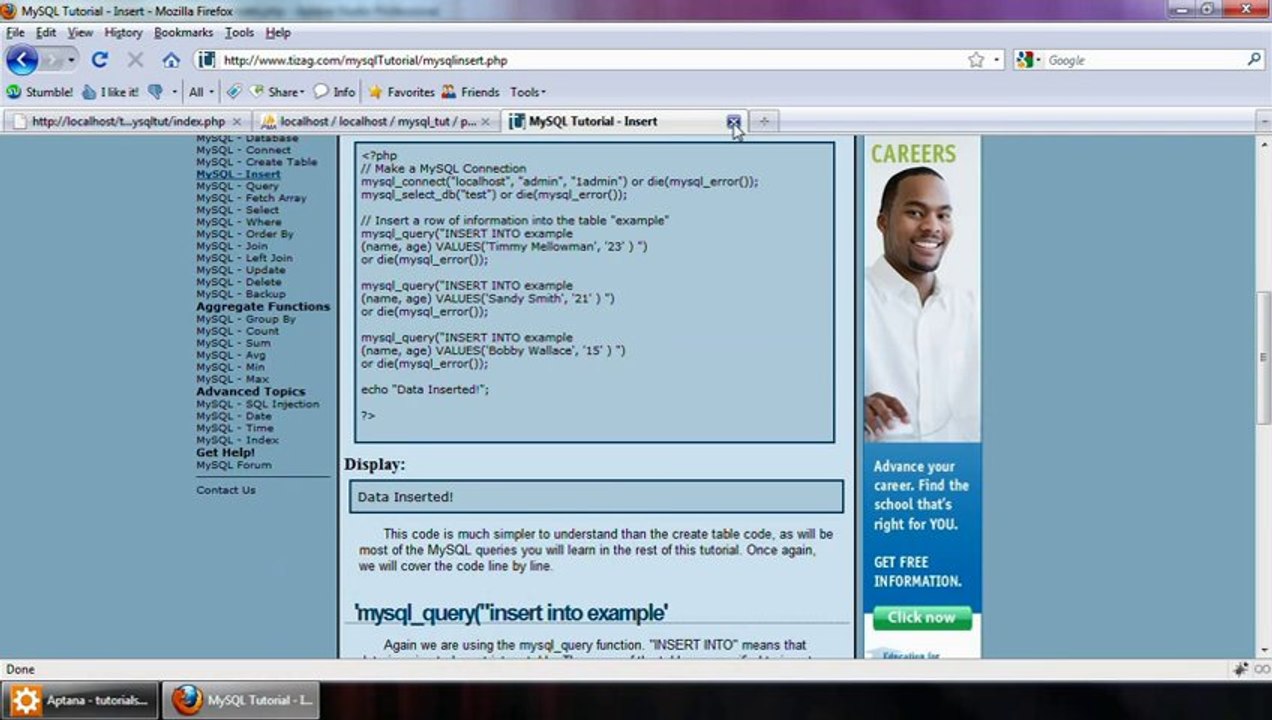This screenshot has height=720, width=1272.
Task: Click the tag icon in StumbleUpon toolbar
Action: [x=234, y=92]
